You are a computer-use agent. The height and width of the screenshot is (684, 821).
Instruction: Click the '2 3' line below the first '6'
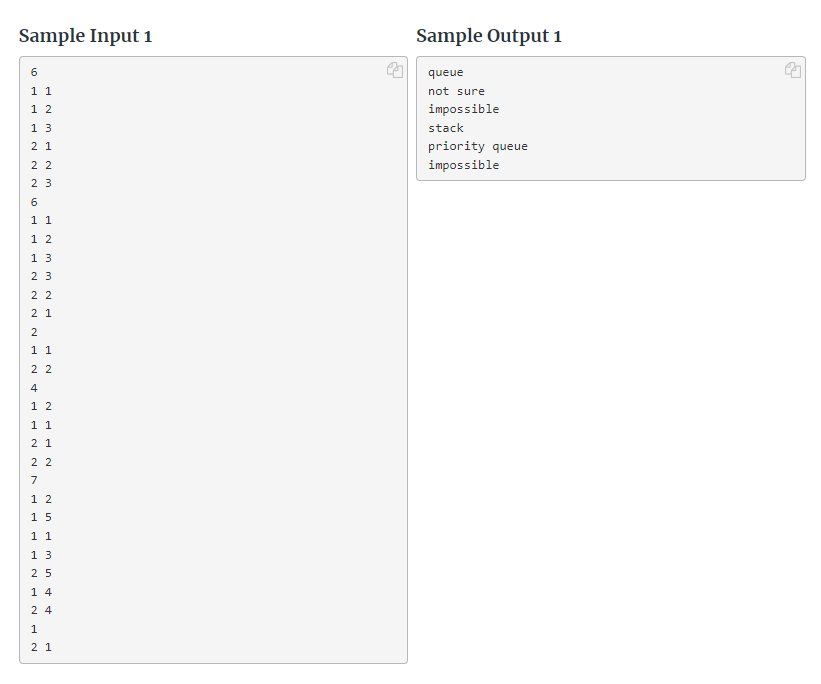40,182
